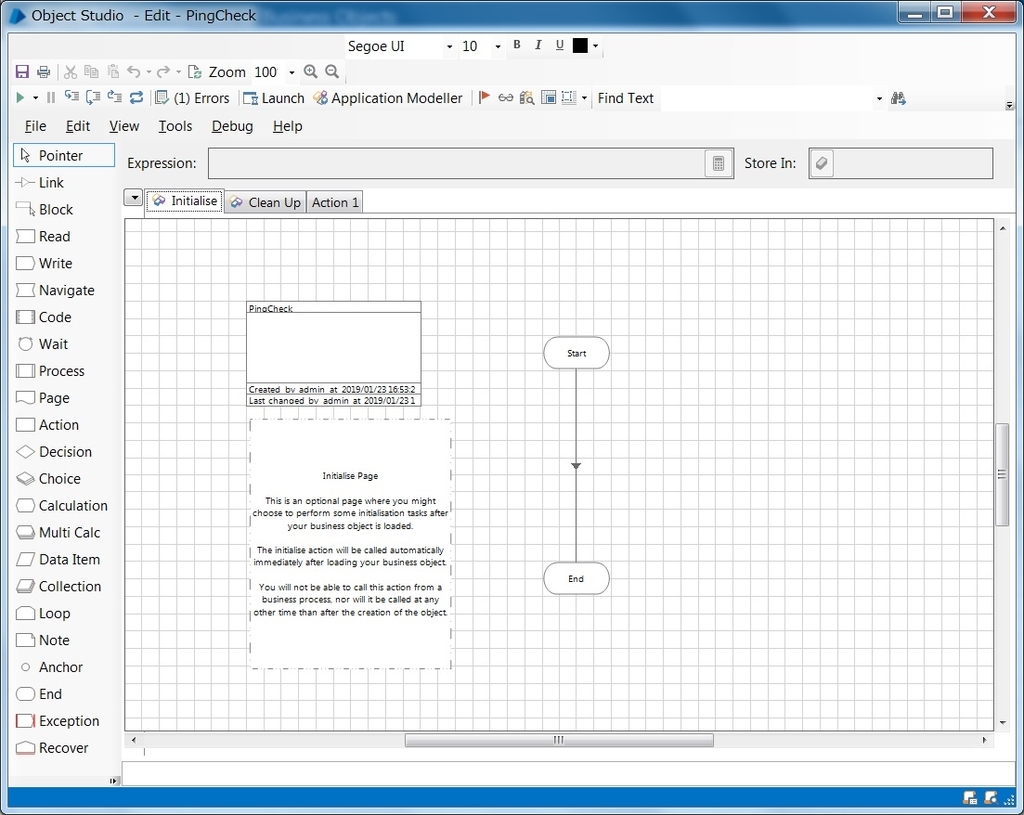Click the Store In data item icon
The image size is (1024, 815).
[x=822, y=163]
